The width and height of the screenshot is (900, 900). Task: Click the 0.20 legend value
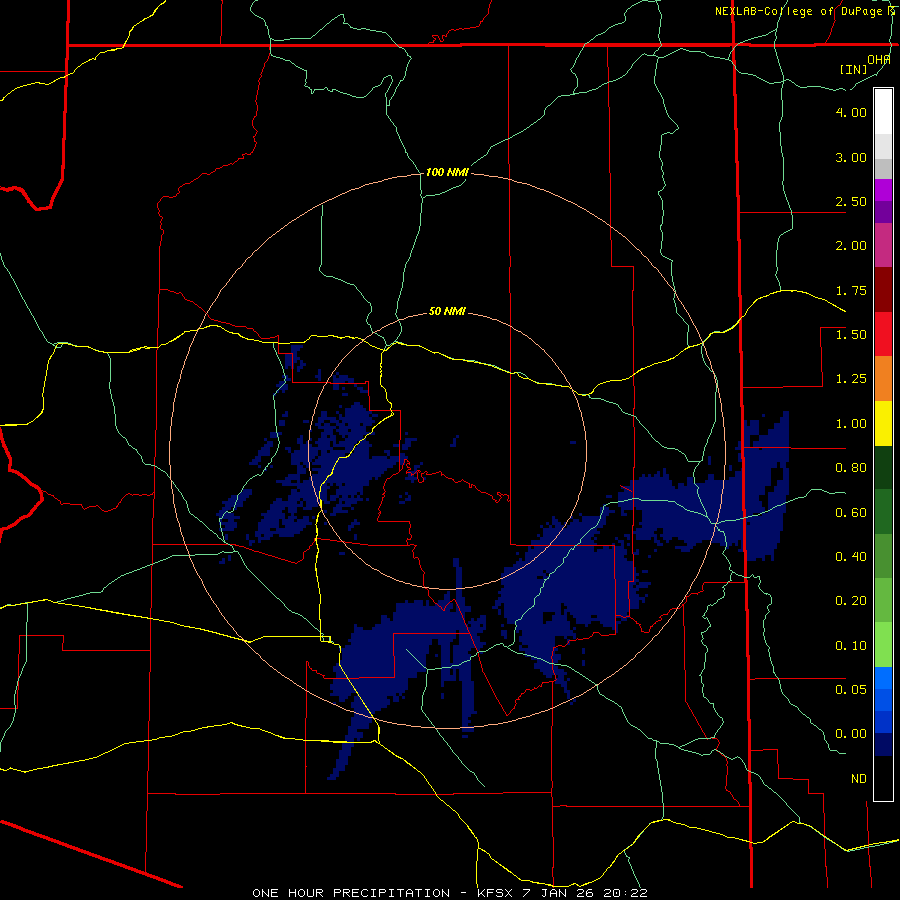851,601
